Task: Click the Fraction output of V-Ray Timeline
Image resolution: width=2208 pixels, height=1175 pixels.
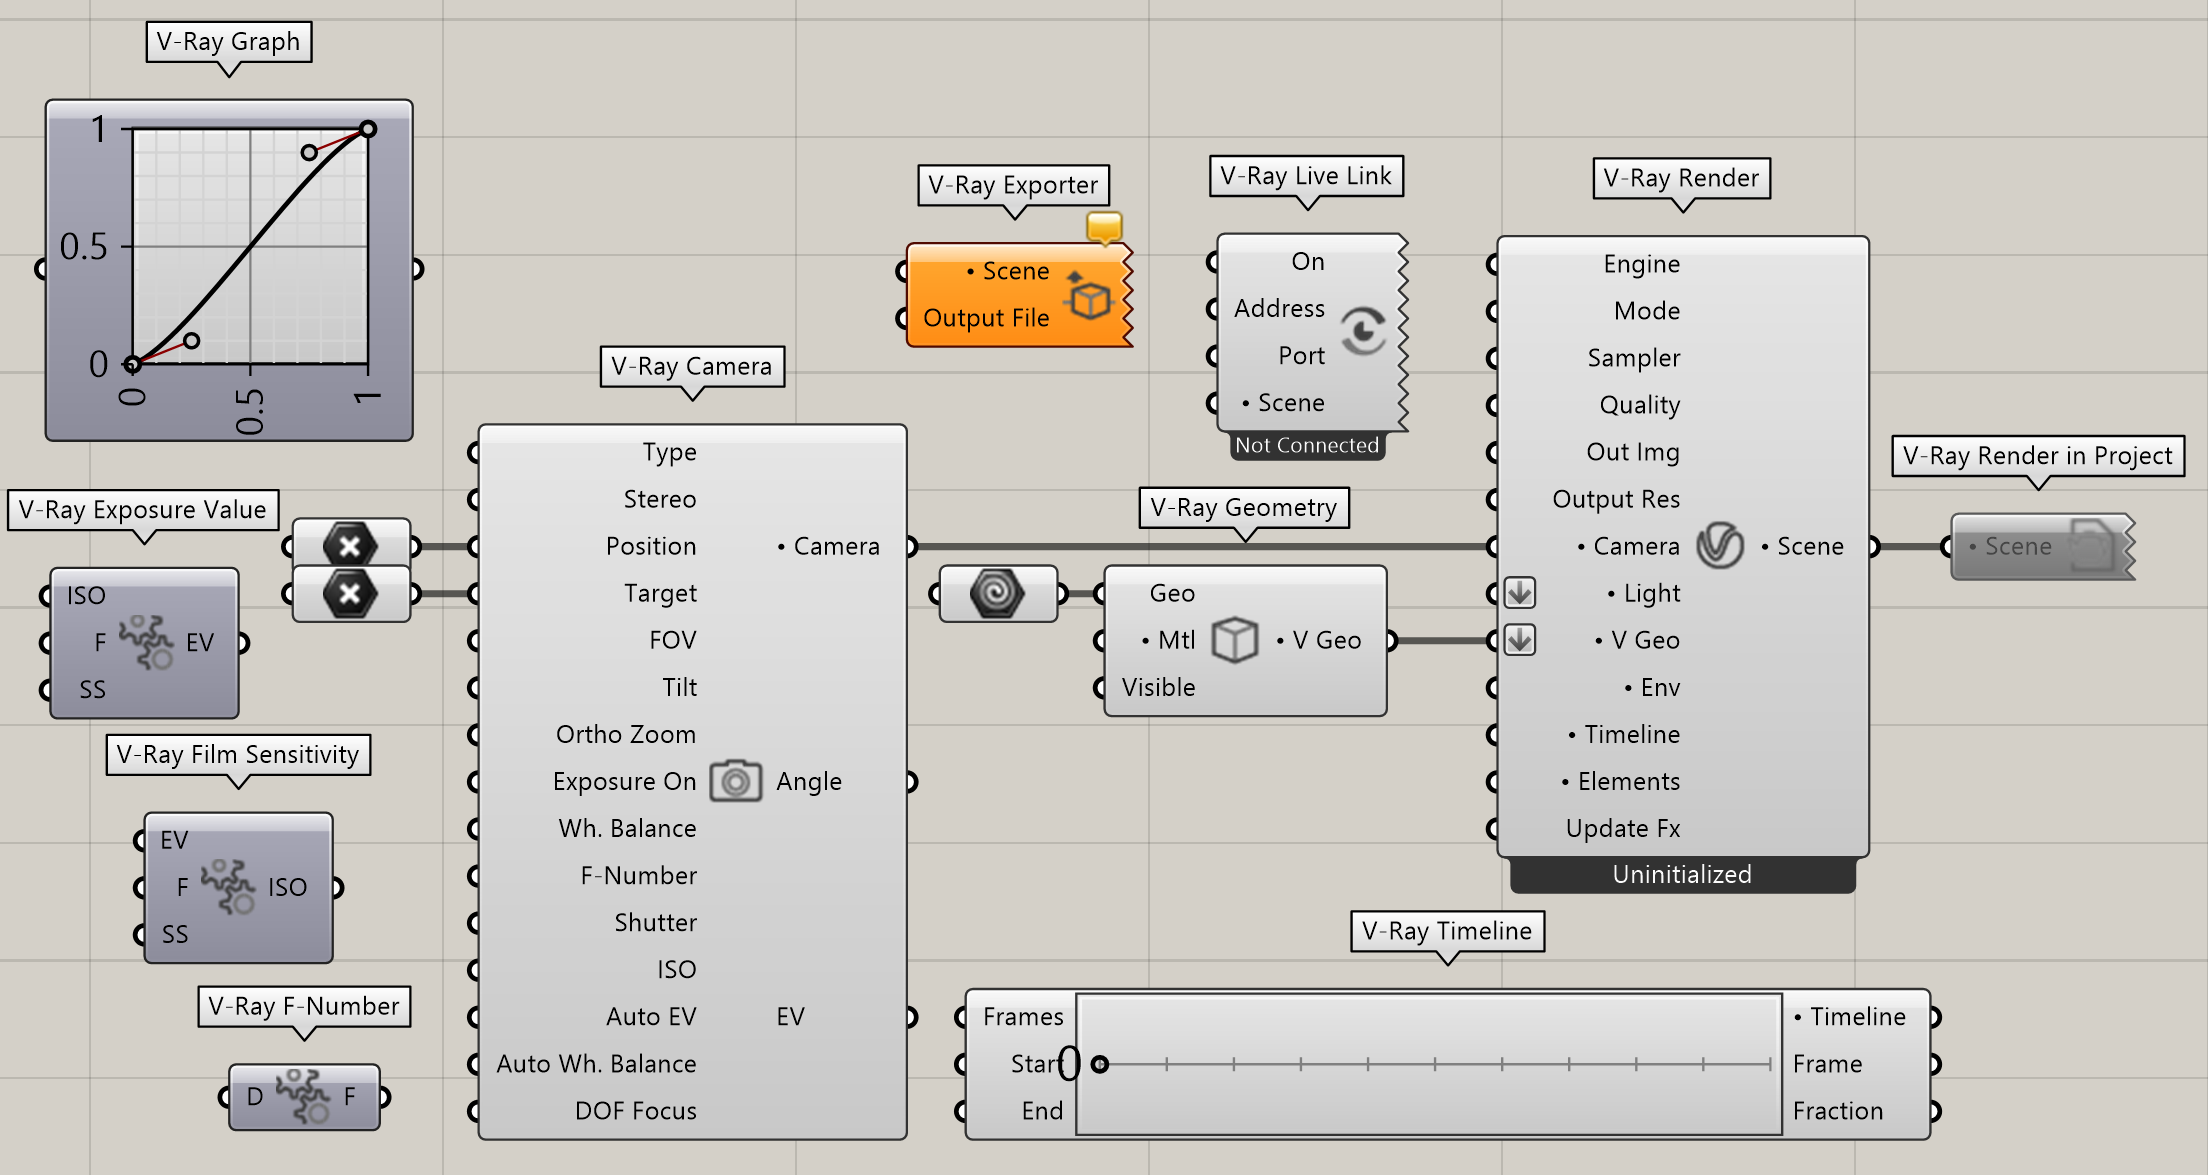Action: click(1838, 1110)
